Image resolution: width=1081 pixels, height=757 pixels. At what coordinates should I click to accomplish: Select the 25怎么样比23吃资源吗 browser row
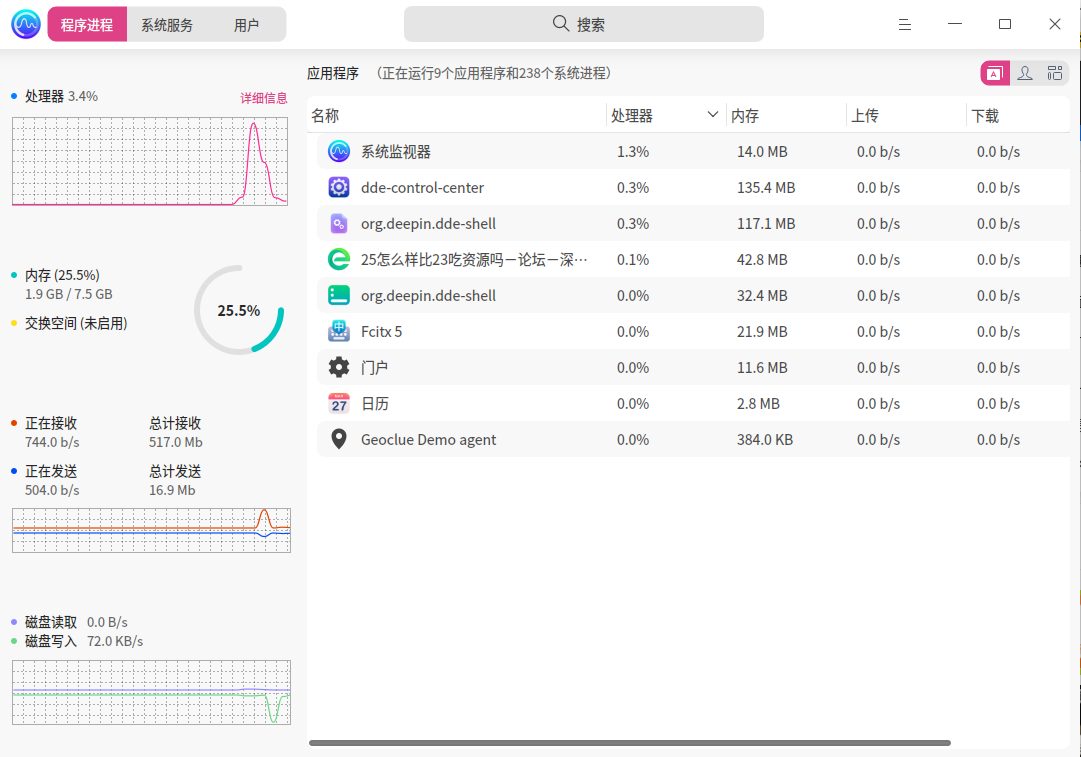[x=693, y=259]
